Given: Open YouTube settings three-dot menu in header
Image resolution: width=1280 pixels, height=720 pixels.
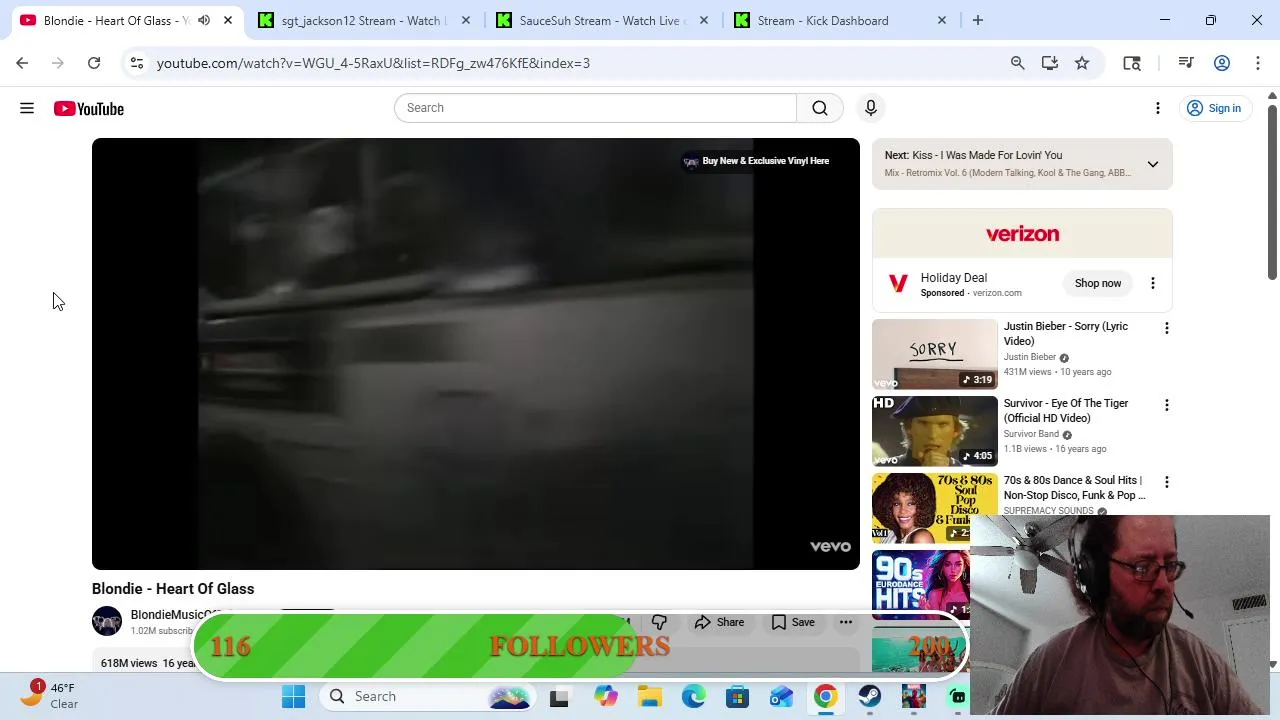Looking at the screenshot, I should [x=1158, y=108].
